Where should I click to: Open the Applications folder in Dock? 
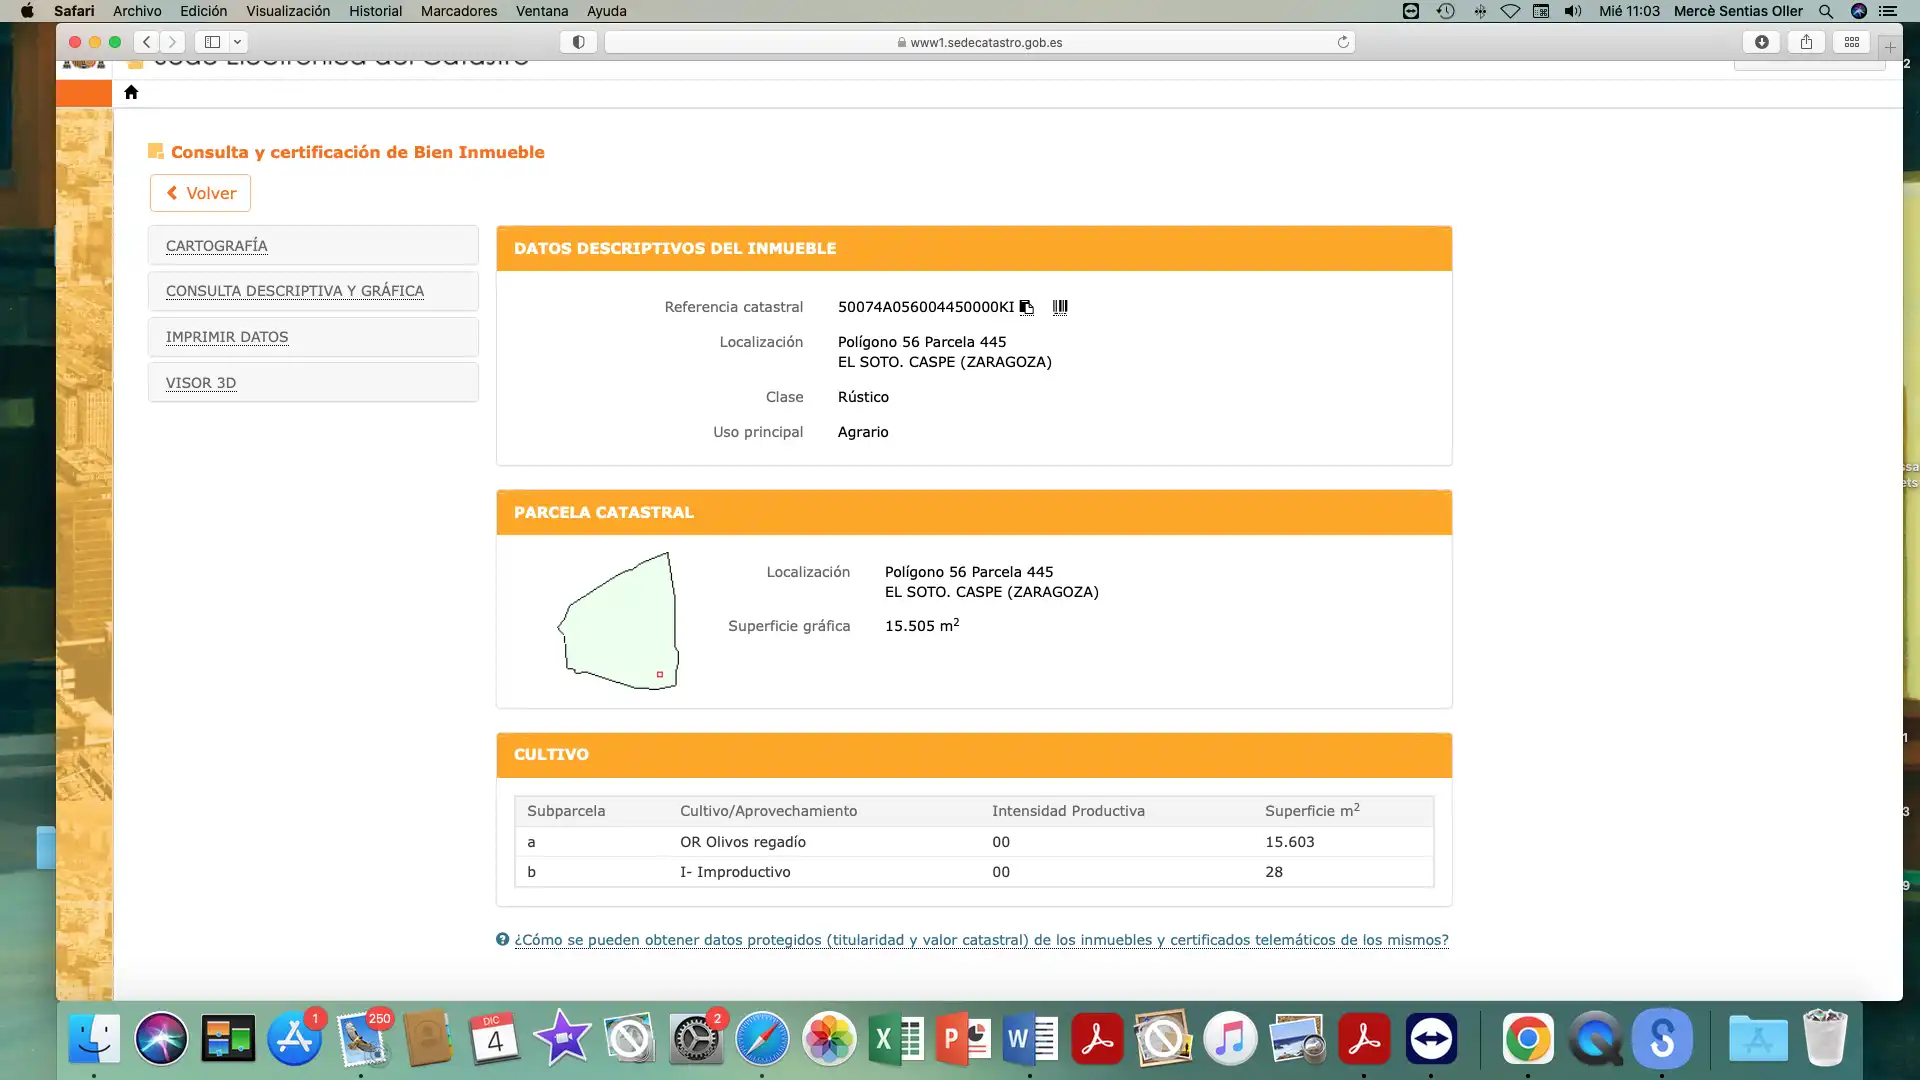click(x=1758, y=1039)
